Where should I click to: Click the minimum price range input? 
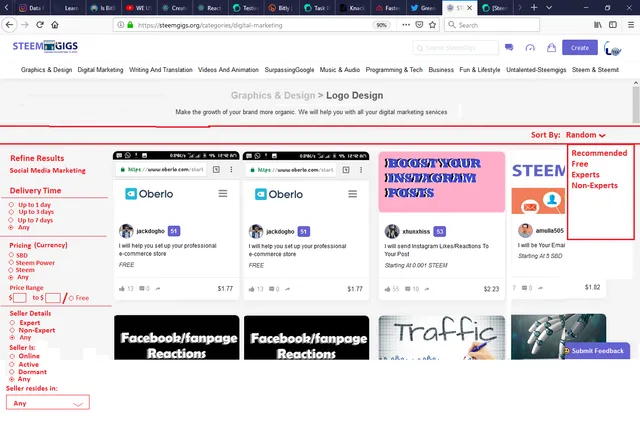(20, 298)
